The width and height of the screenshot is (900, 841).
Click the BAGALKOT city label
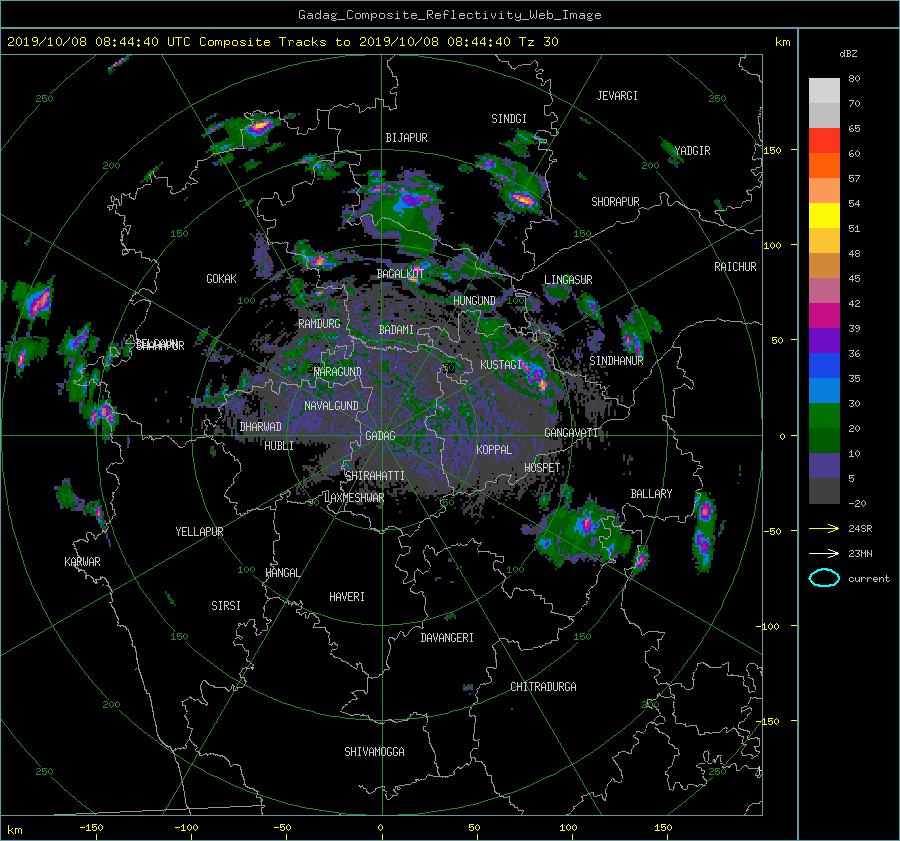pos(400,274)
